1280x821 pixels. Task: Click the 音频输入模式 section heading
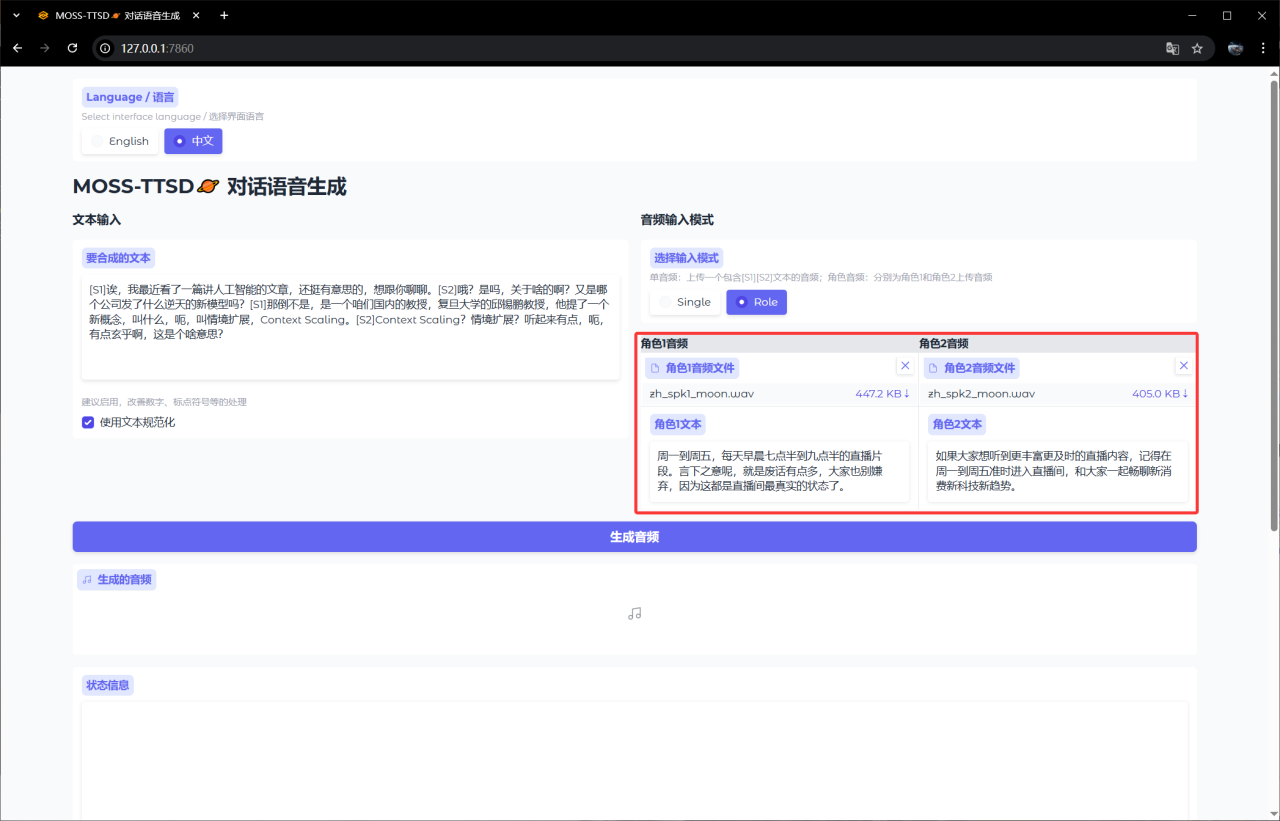tap(677, 220)
